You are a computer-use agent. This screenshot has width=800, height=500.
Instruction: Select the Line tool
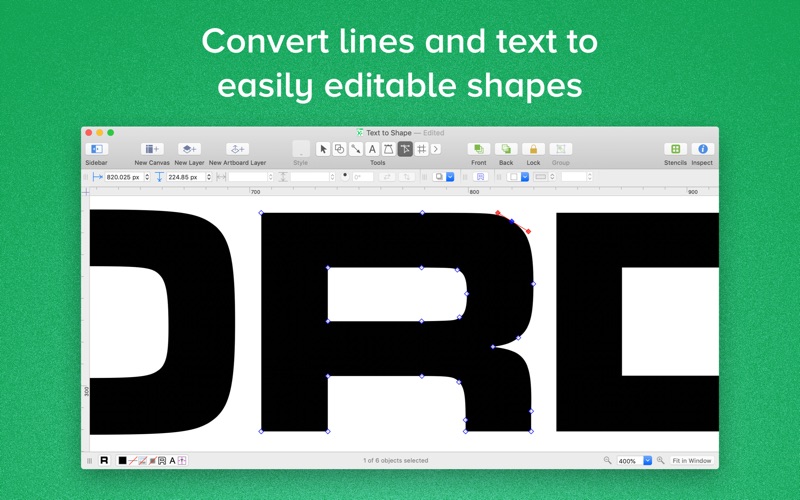click(x=356, y=149)
